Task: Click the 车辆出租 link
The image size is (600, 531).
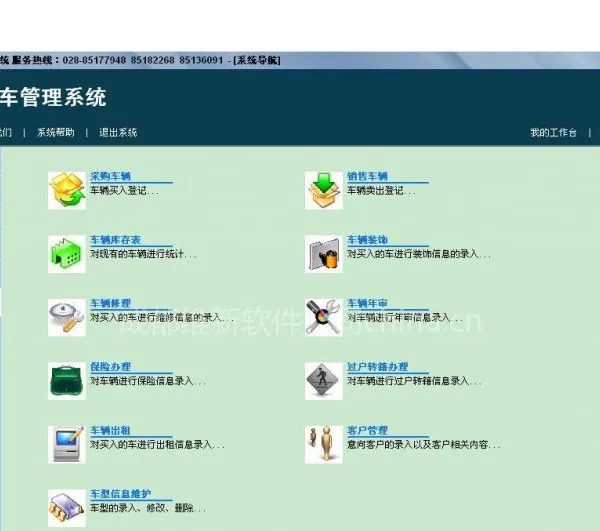Action: [111, 430]
